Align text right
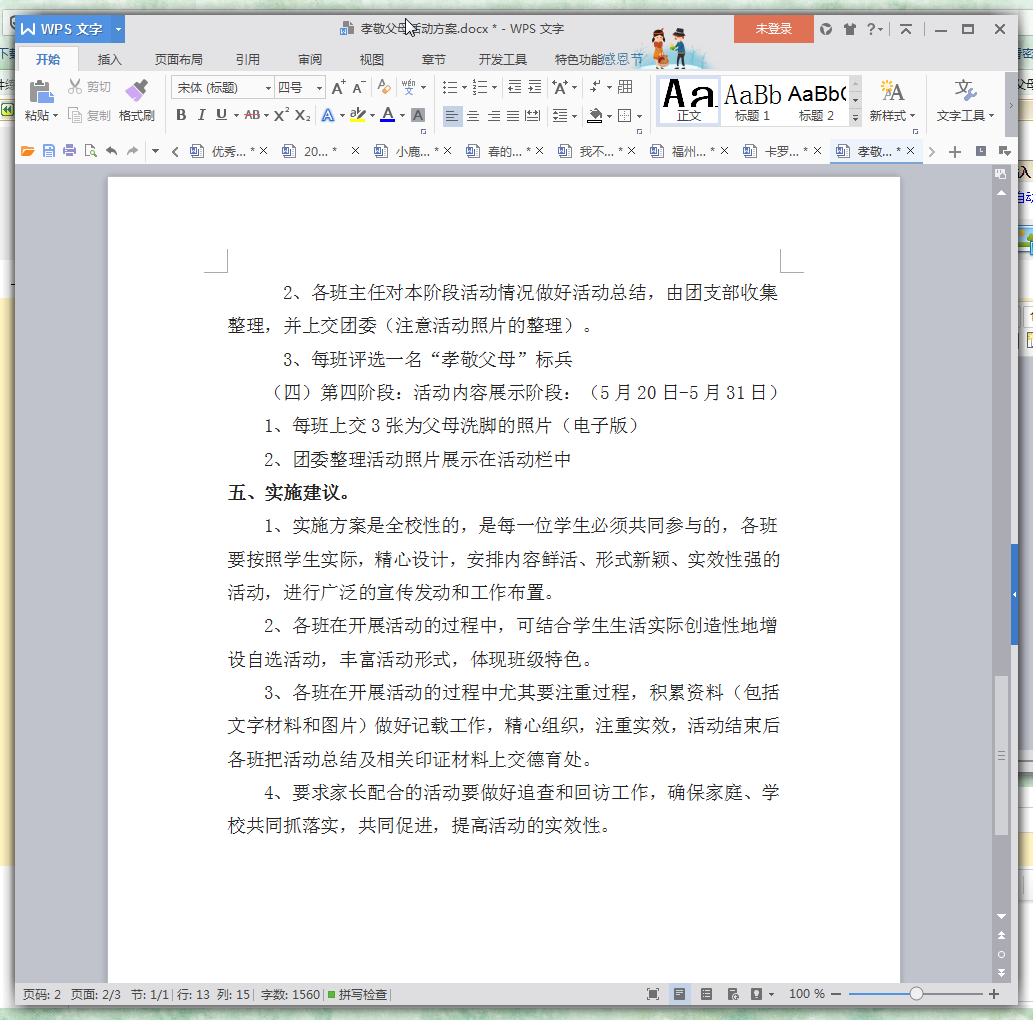Viewport: 1033px width, 1020px height. pyautogui.click(x=493, y=116)
